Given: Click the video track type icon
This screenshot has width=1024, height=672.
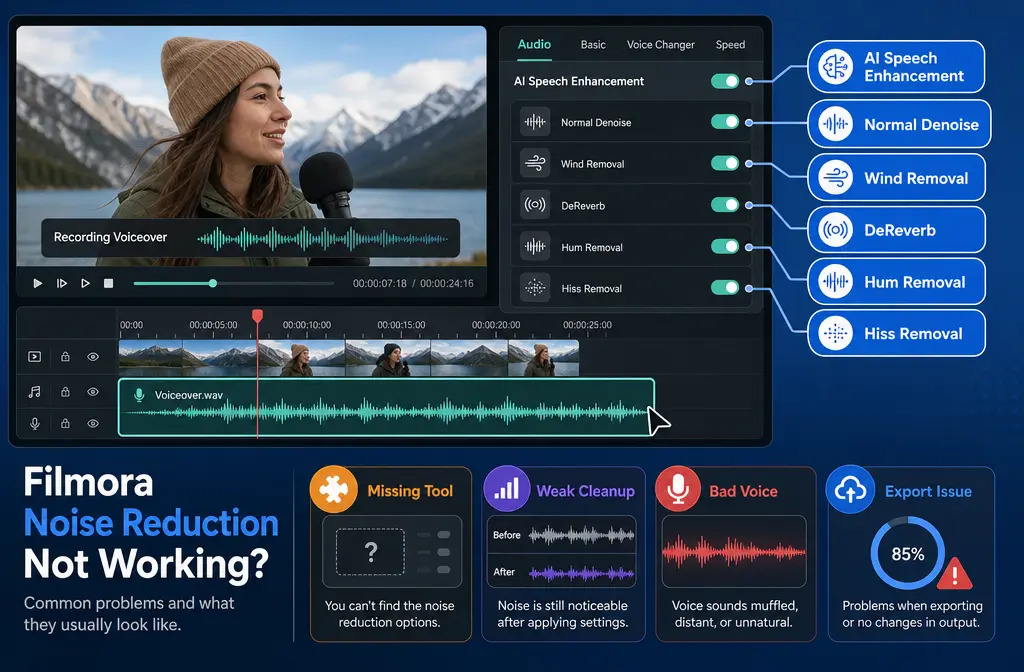Looking at the screenshot, I should 35,357.
